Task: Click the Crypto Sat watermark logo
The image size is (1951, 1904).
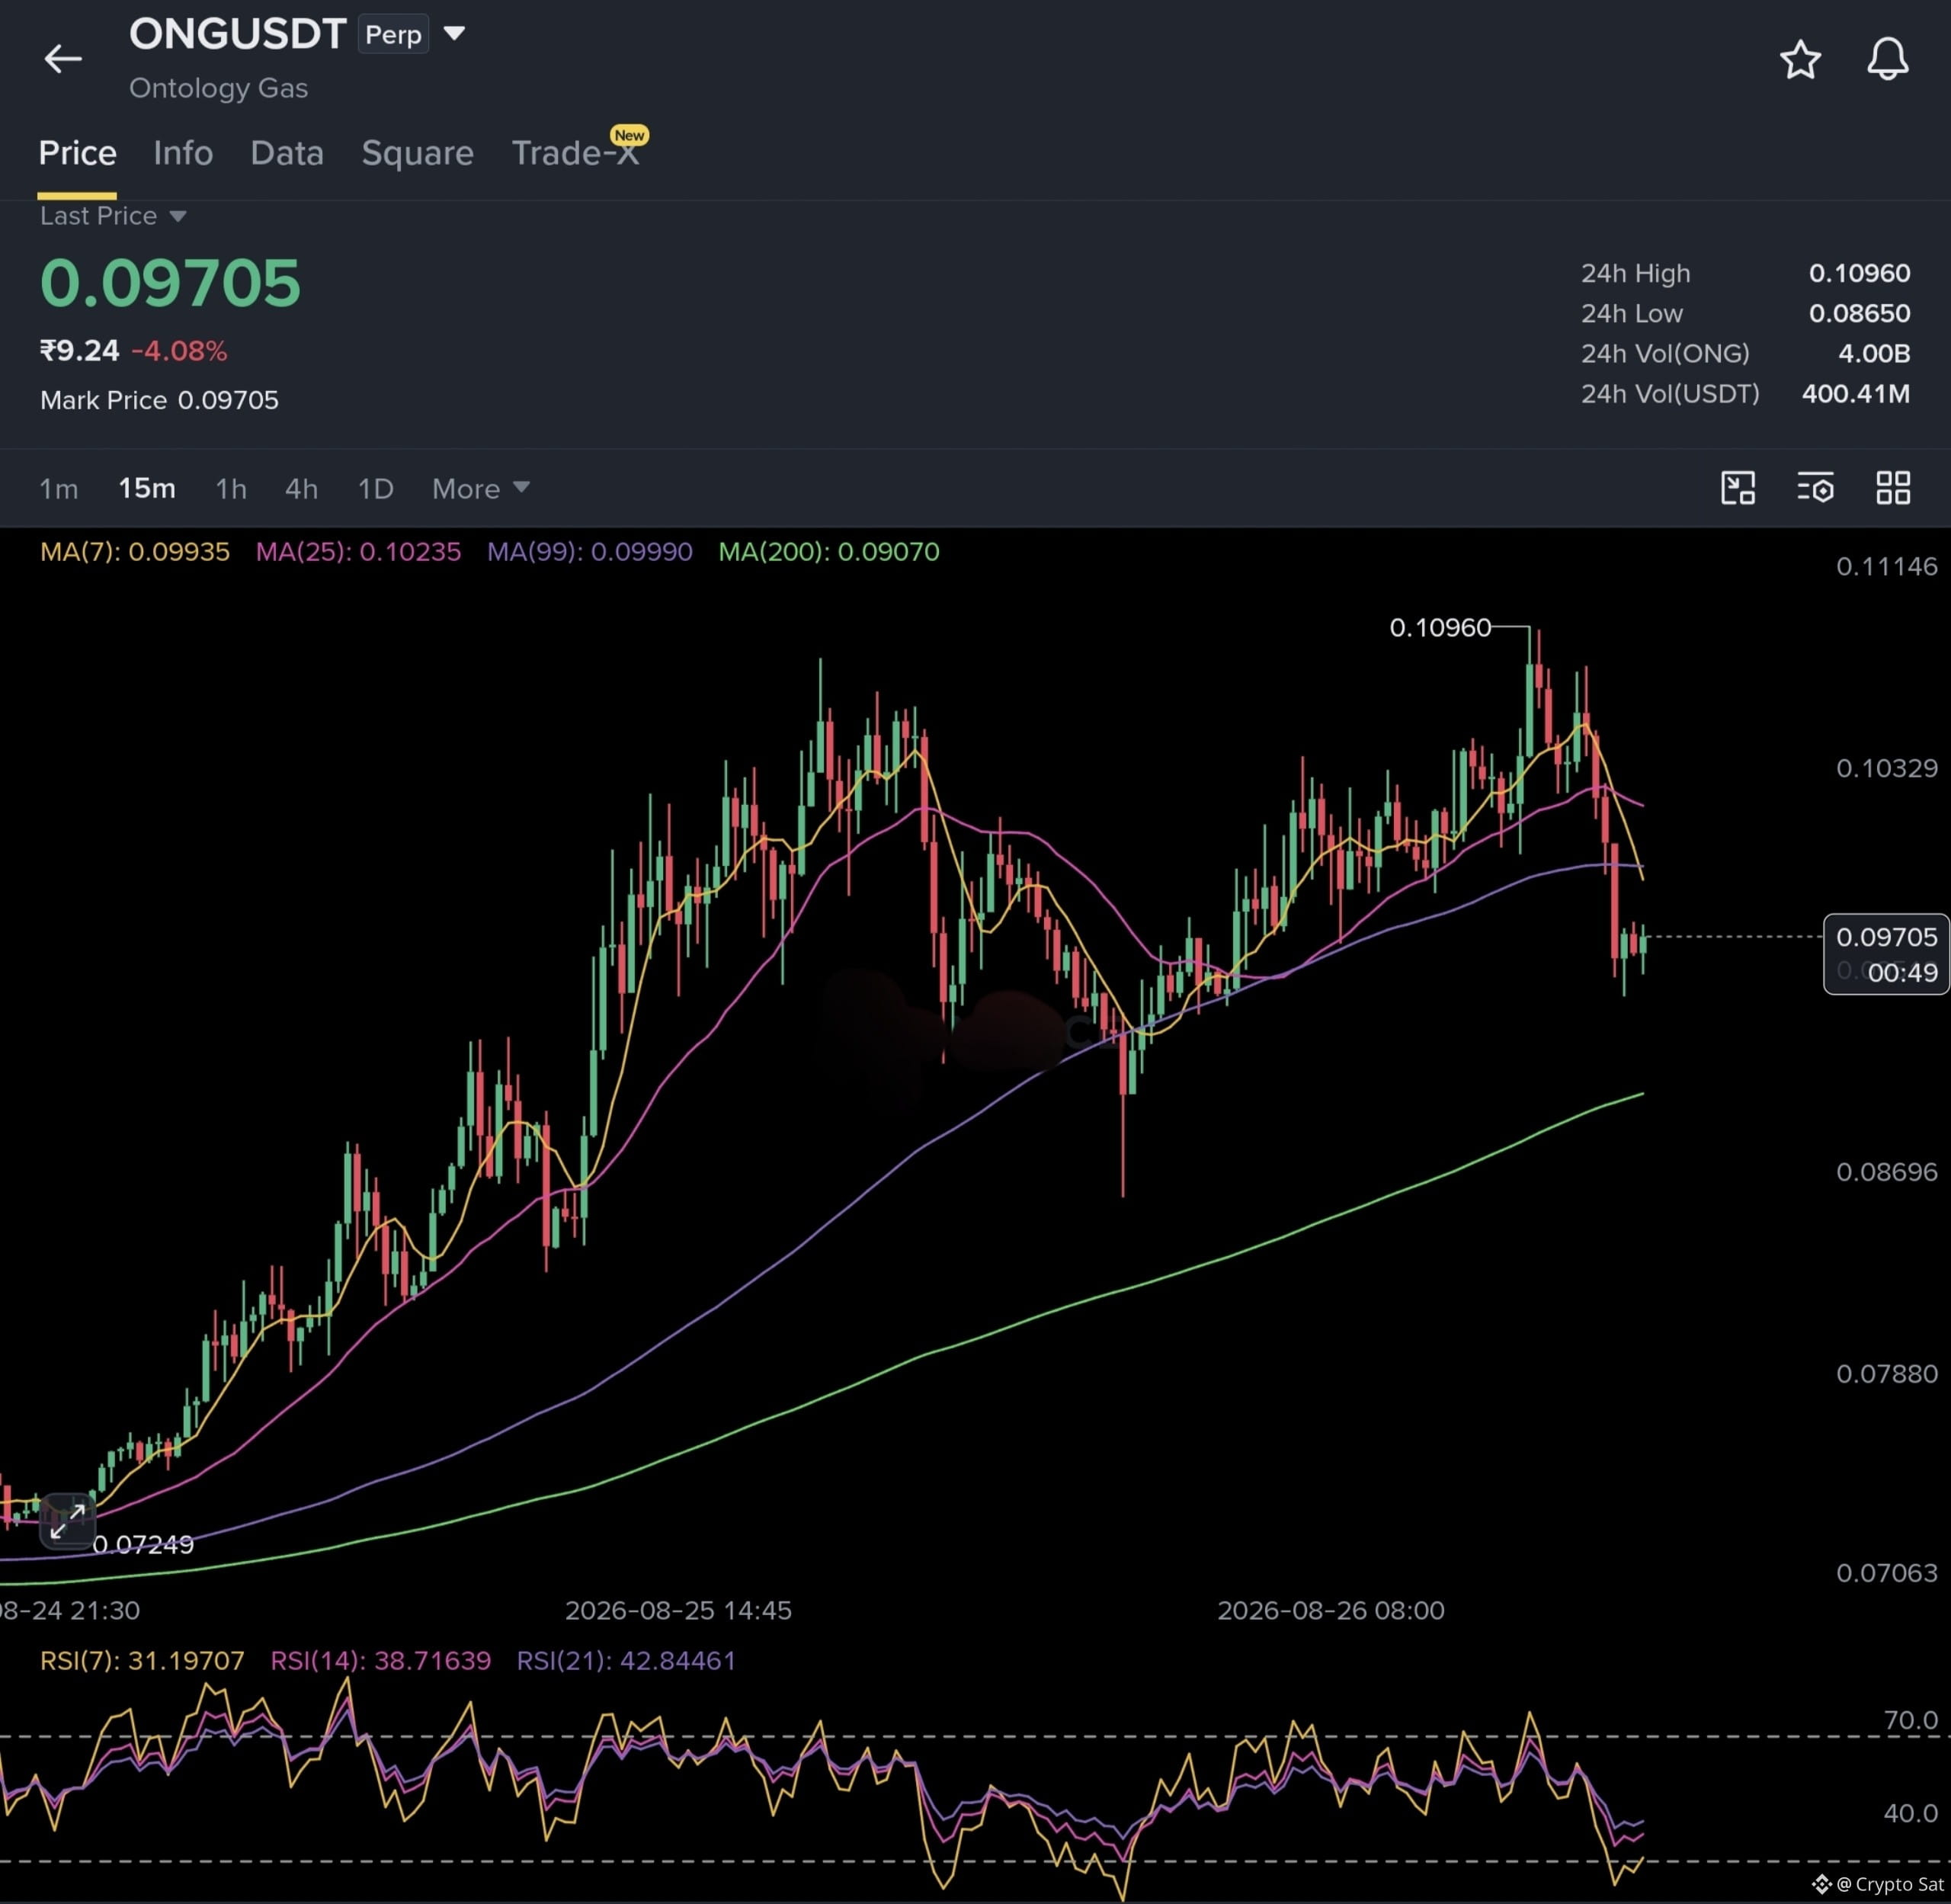Action: tap(1878, 1884)
